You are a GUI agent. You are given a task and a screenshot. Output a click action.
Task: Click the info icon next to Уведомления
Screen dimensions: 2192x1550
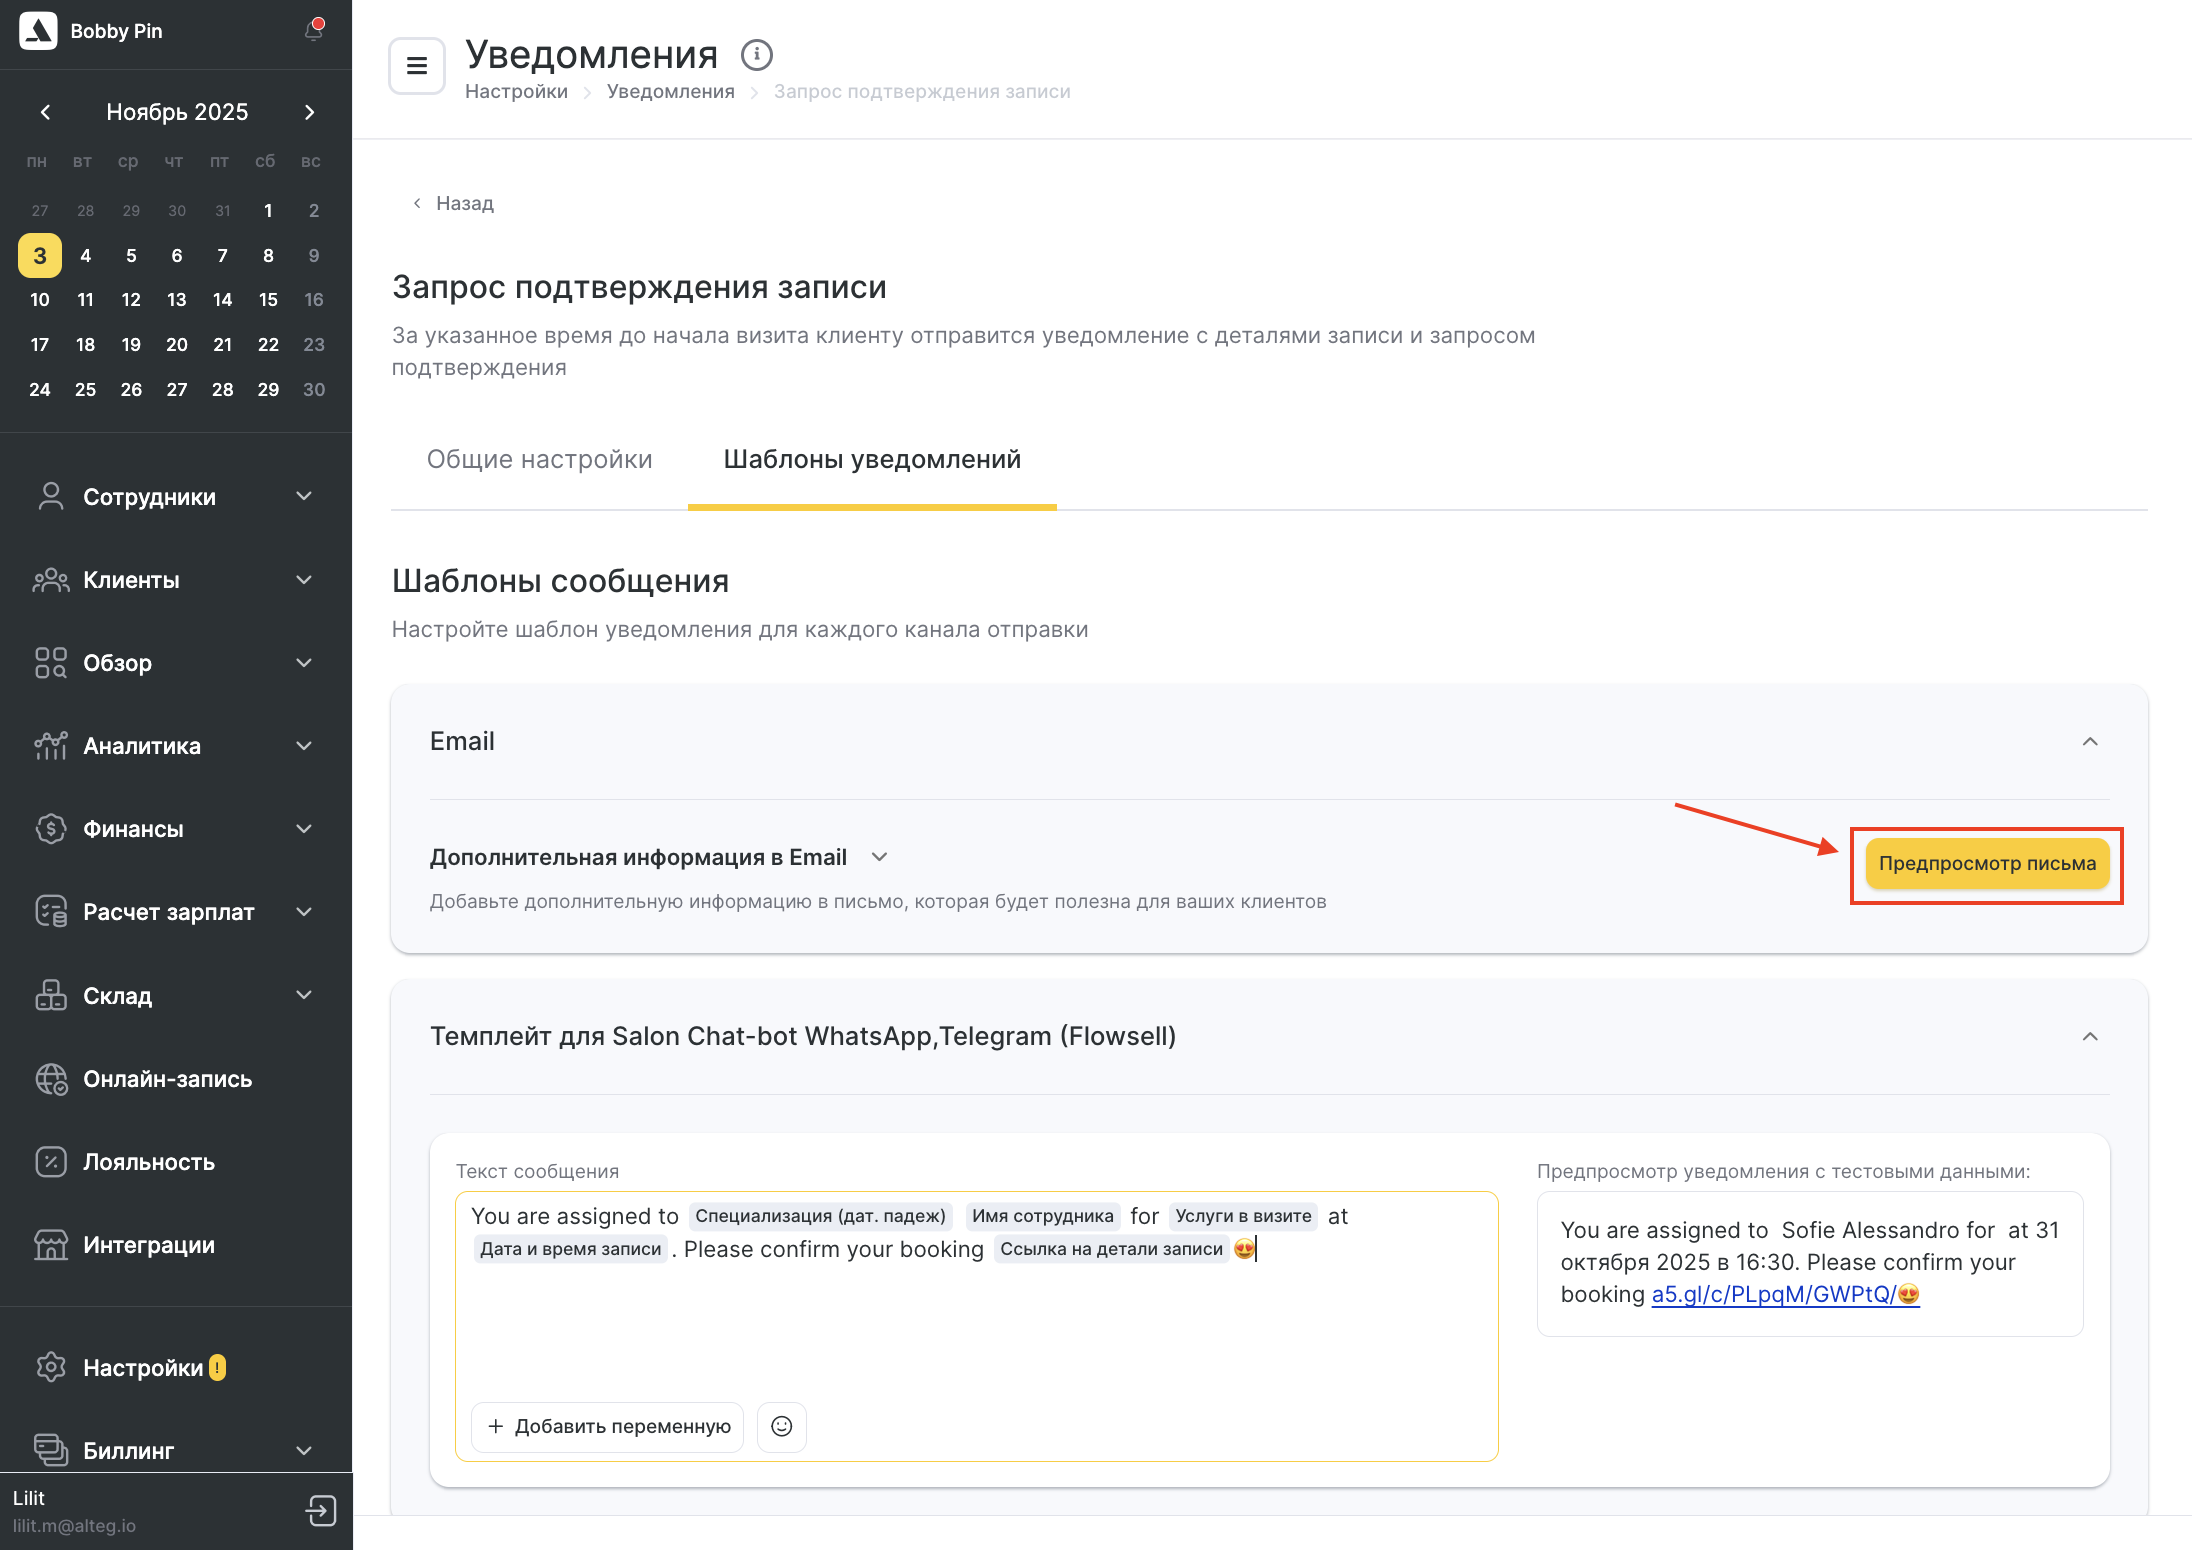pos(756,55)
